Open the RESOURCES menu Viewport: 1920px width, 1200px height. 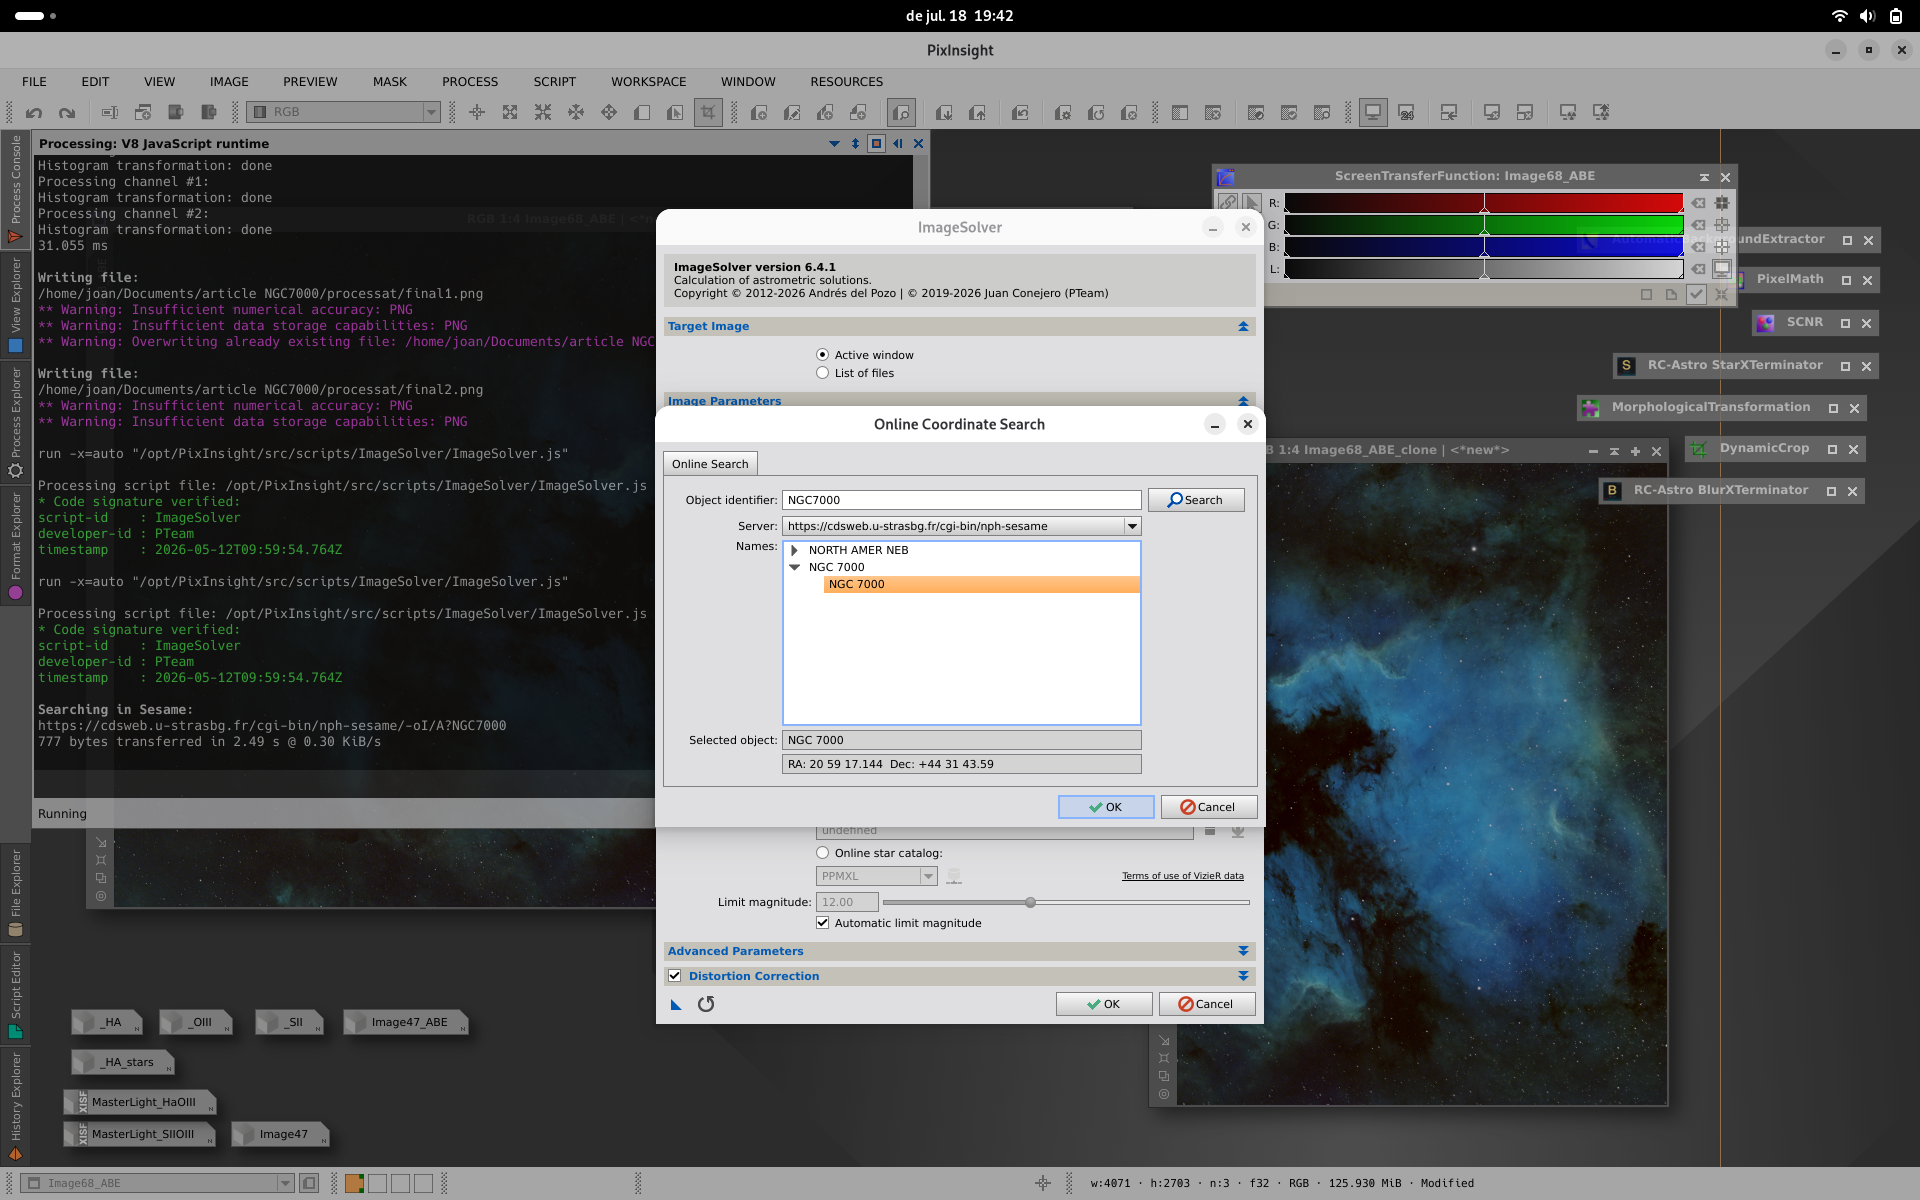tap(846, 82)
